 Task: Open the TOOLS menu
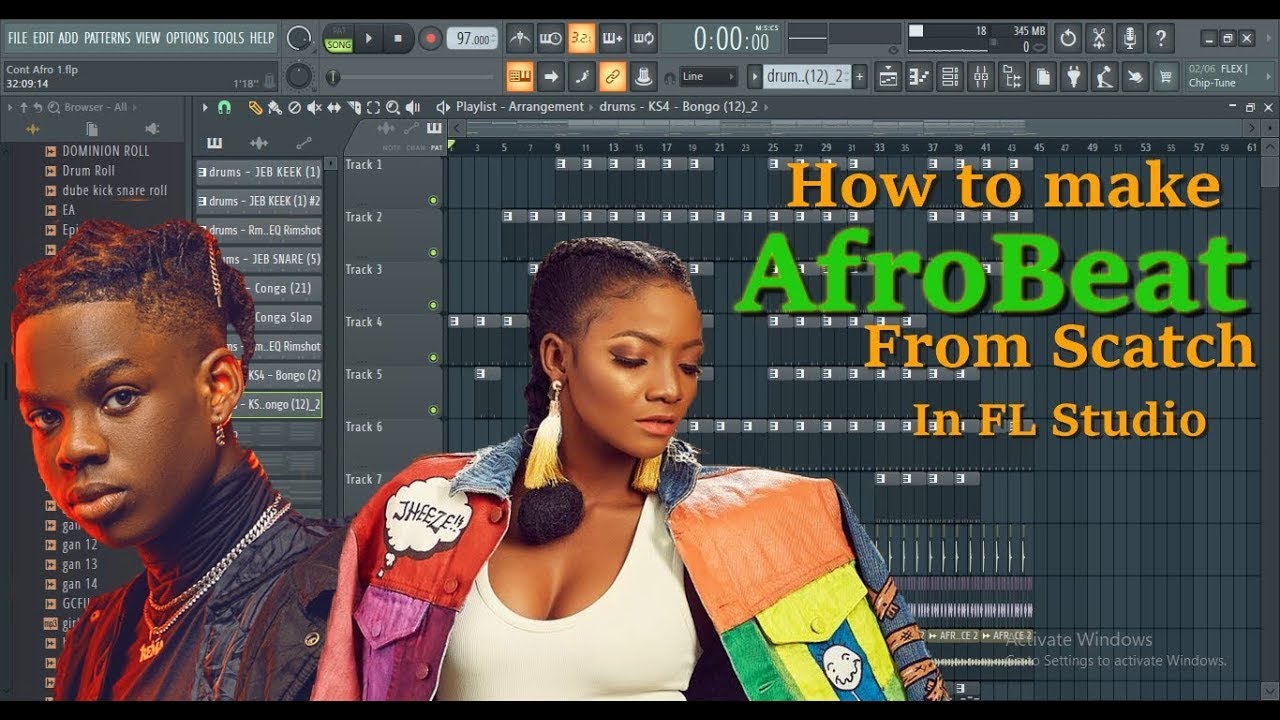[228, 38]
